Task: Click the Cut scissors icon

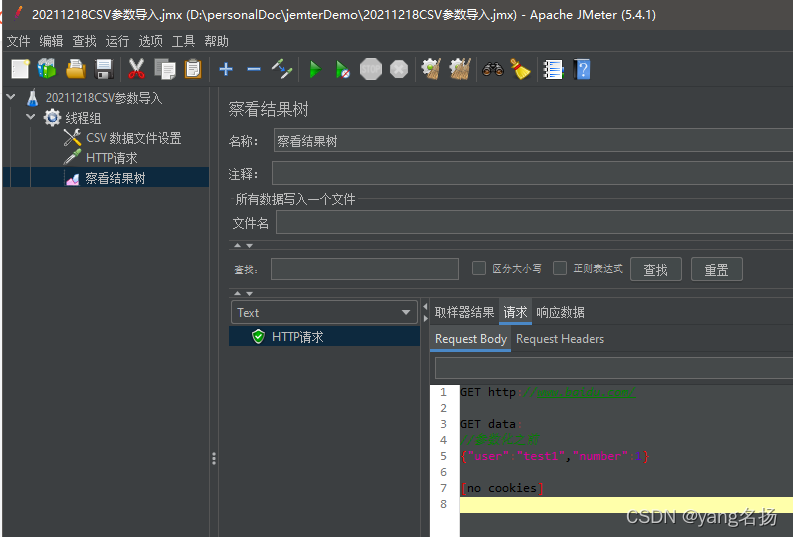Action: pyautogui.click(x=137, y=69)
